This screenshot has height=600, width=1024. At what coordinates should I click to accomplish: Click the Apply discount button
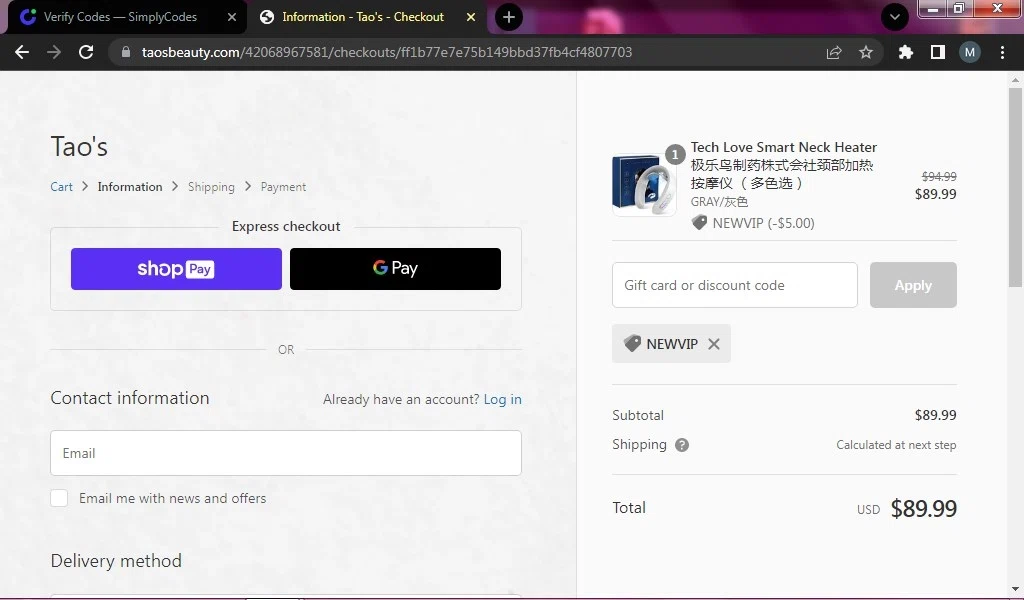coord(913,285)
